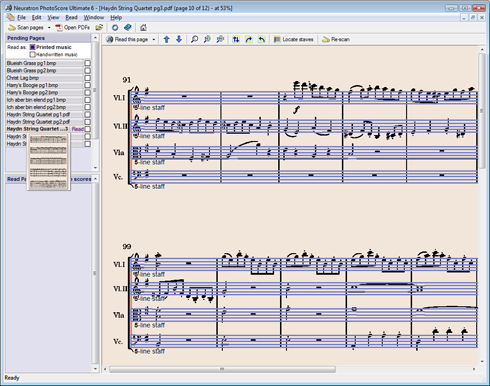Click the blue book icon in top toolbar
The height and width of the screenshot is (386, 490).
128,27
